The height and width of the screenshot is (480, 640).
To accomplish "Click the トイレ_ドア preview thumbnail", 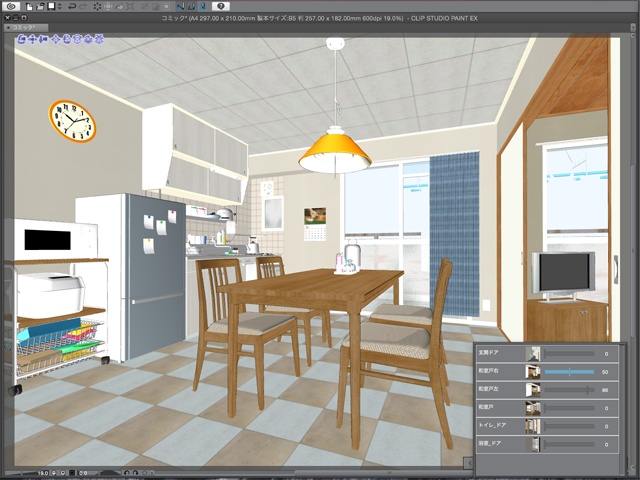I will coord(533,426).
